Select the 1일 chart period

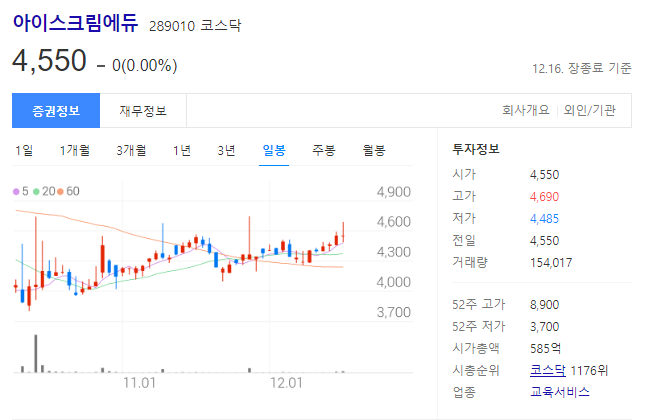(24, 150)
